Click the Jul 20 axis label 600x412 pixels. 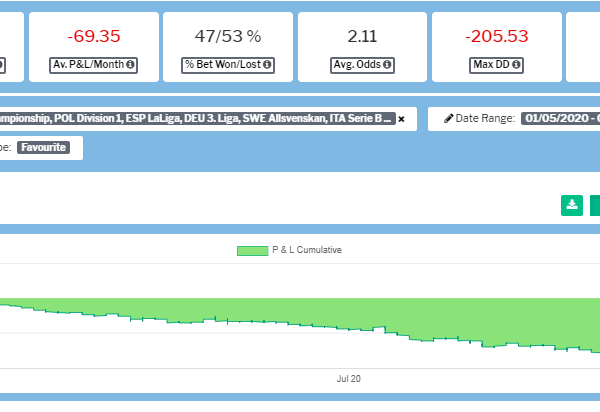(x=349, y=379)
